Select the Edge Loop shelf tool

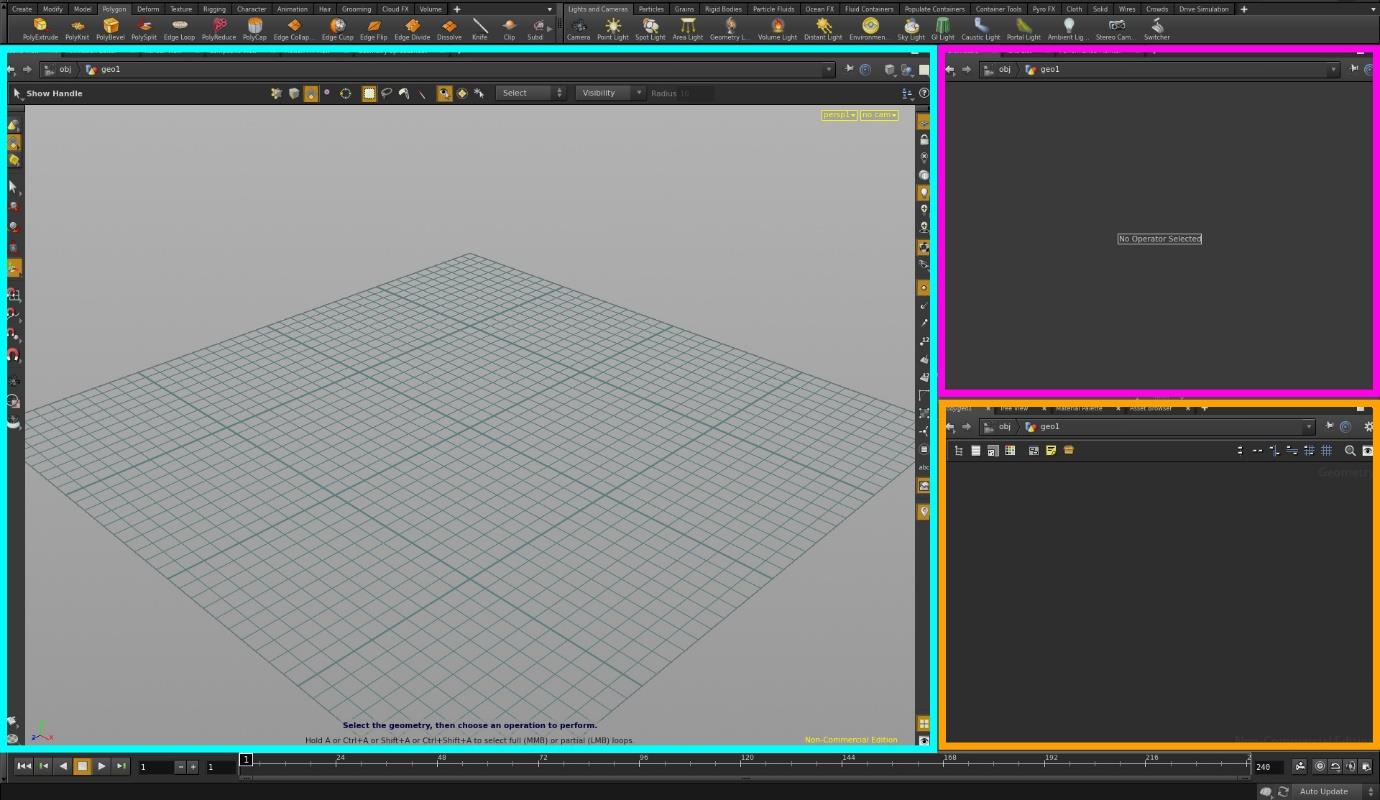(178, 27)
